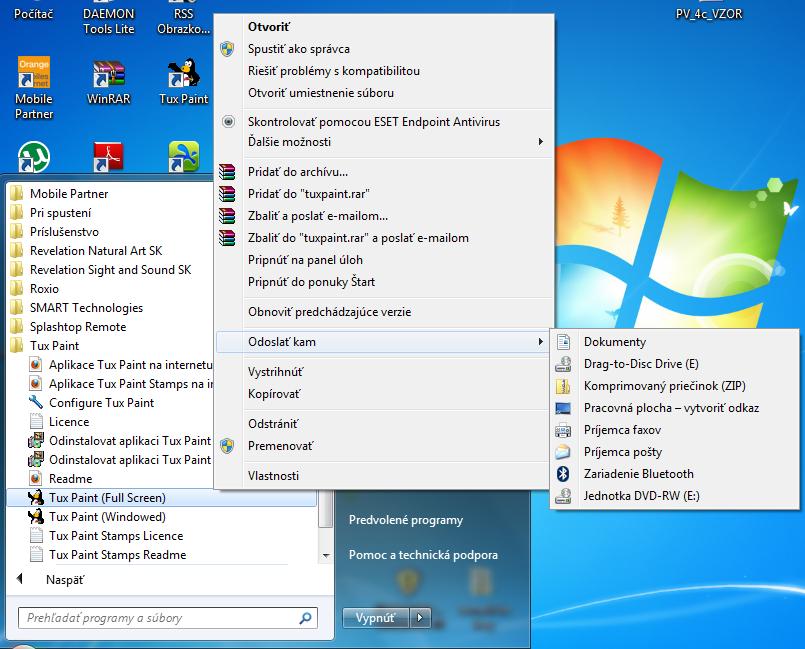Open the Mobile Partner desktop shortcut icon
This screenshot has height=649, width=805.
[x=34, y=72]
